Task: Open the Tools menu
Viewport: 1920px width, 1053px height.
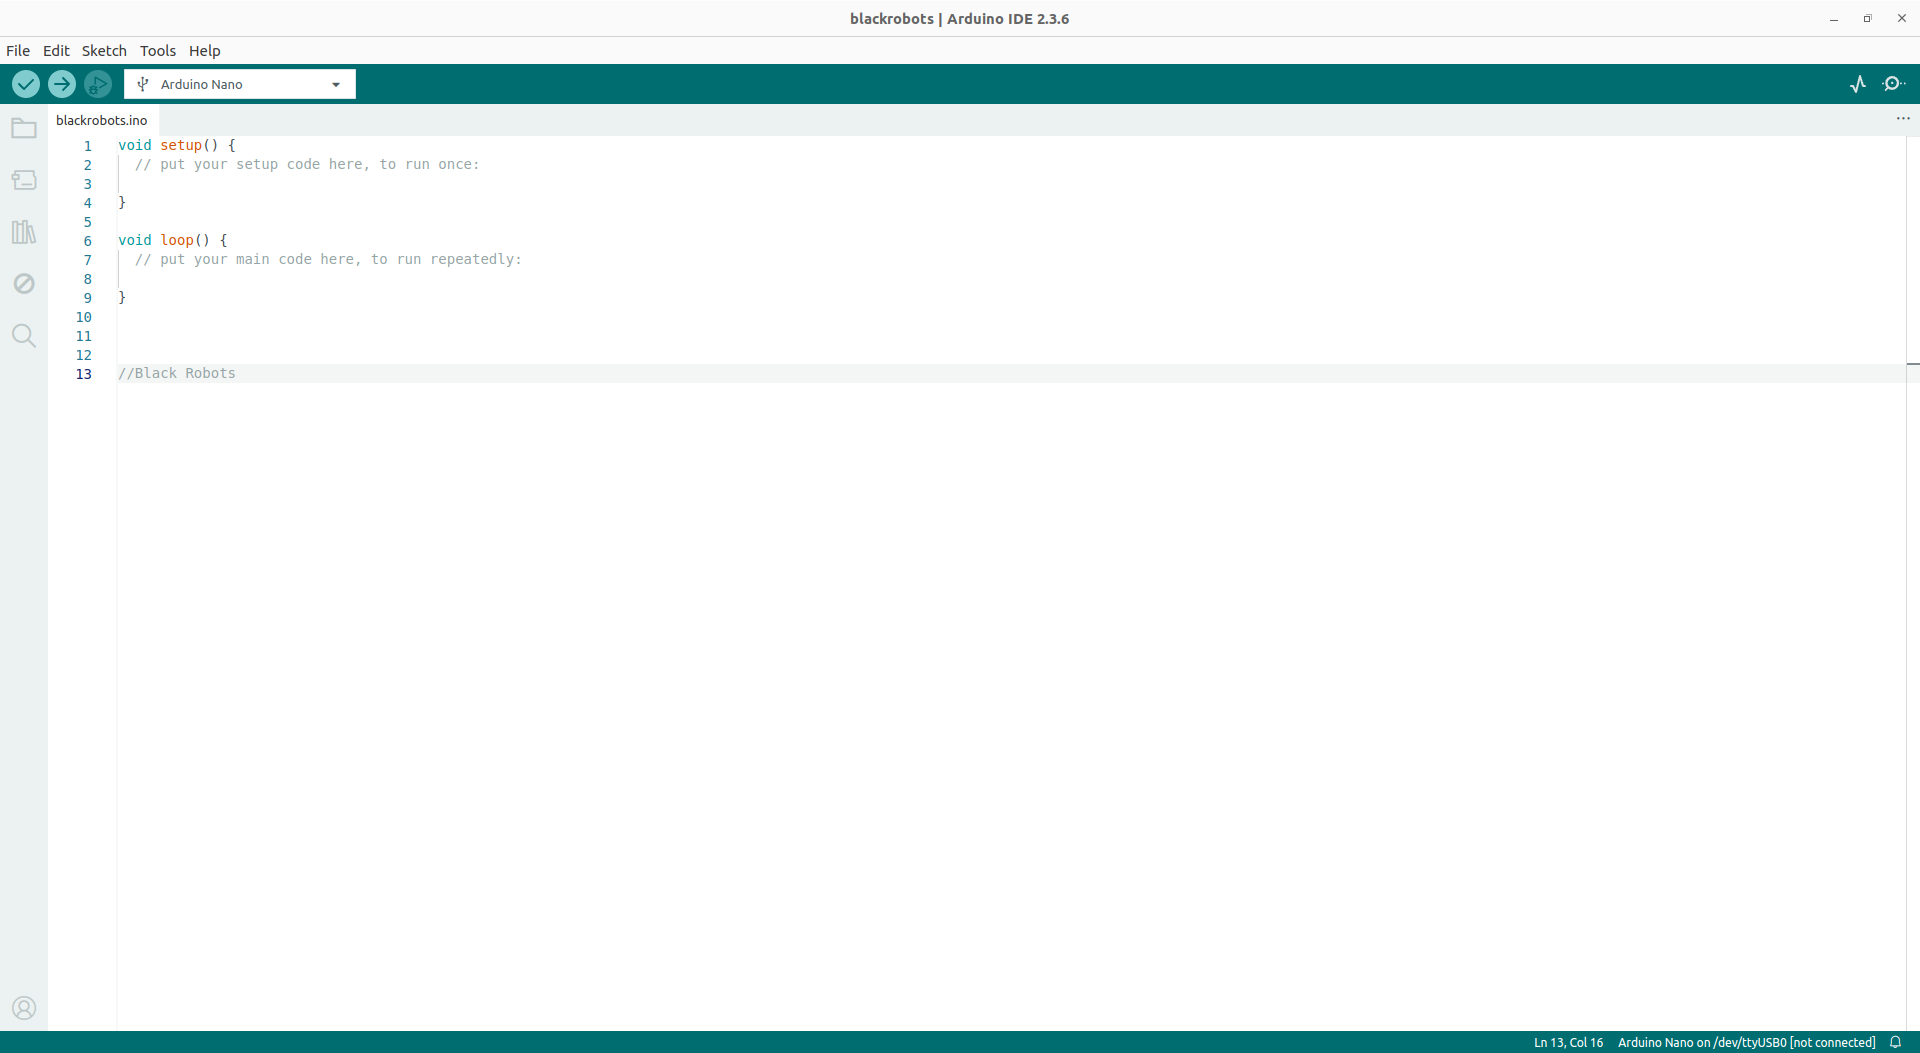Action: tap(158, 51)
